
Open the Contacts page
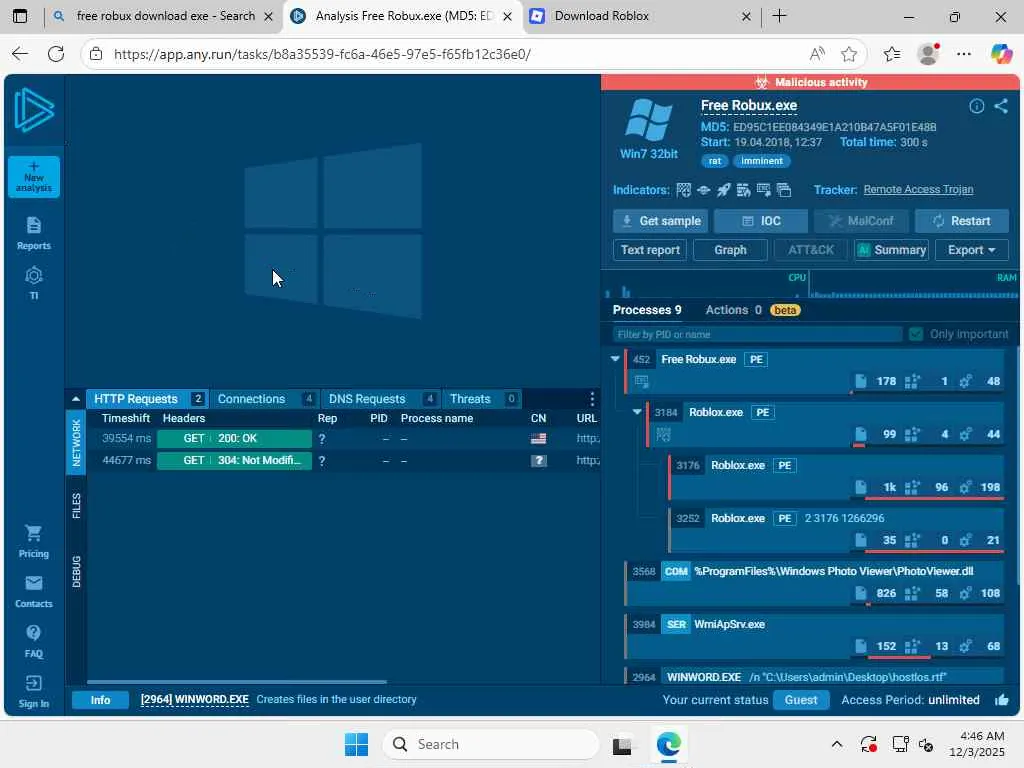(34, 592)
